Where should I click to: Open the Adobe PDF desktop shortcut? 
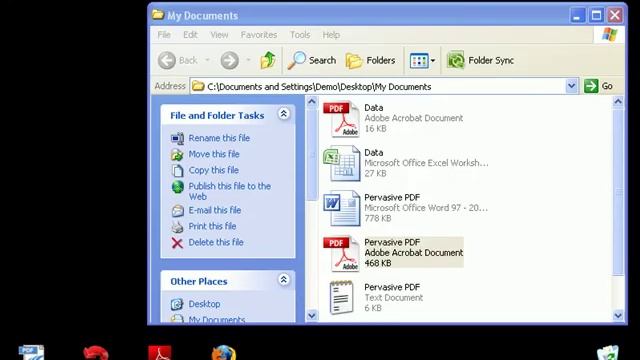coord(160,353)
